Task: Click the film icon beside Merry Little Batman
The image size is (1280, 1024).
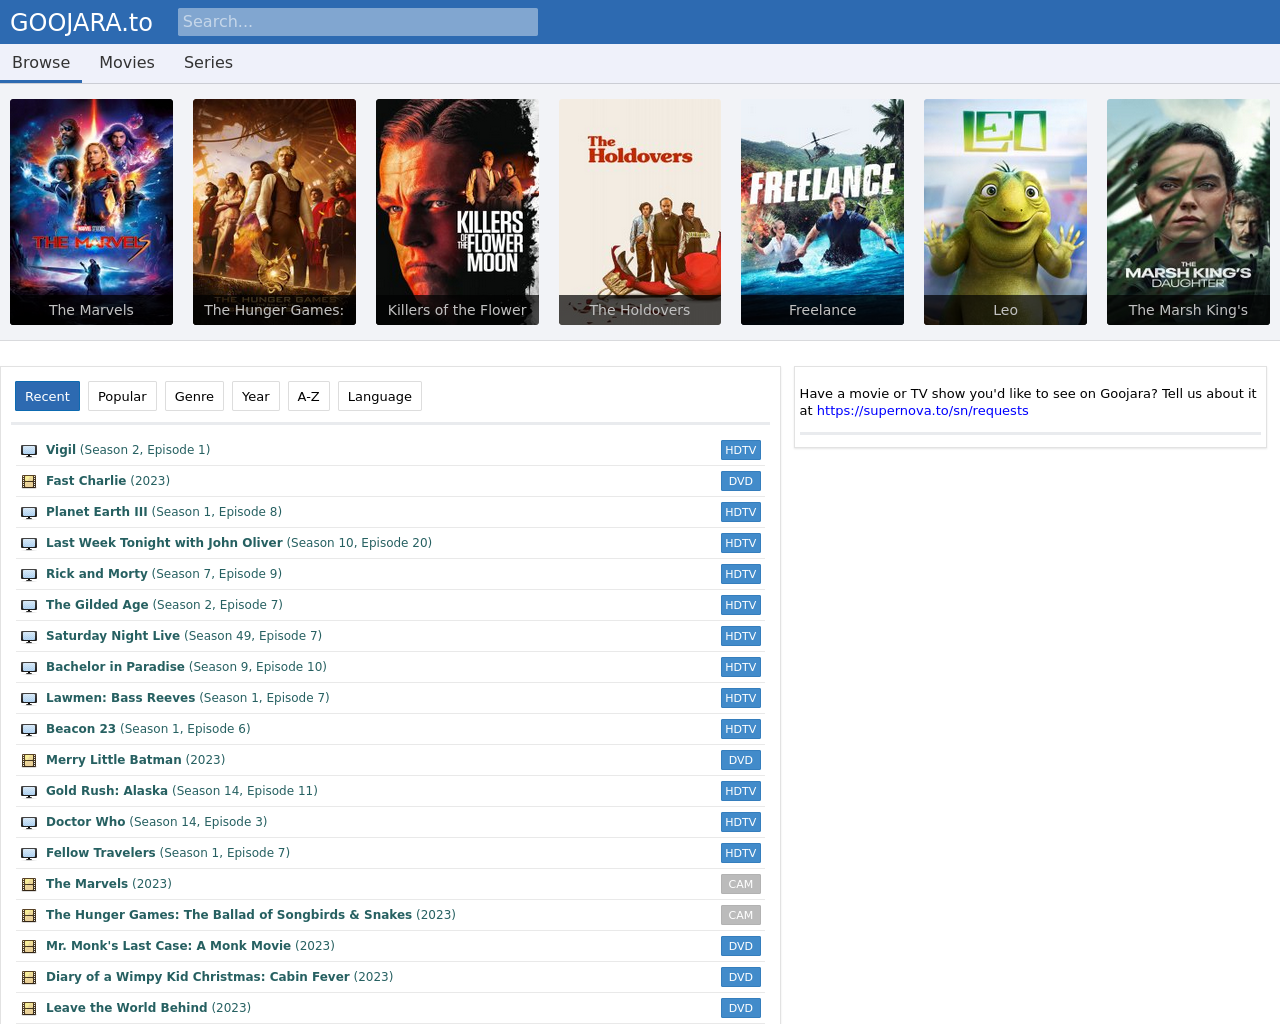Action: pyautogui.click(x=29, y=761)
